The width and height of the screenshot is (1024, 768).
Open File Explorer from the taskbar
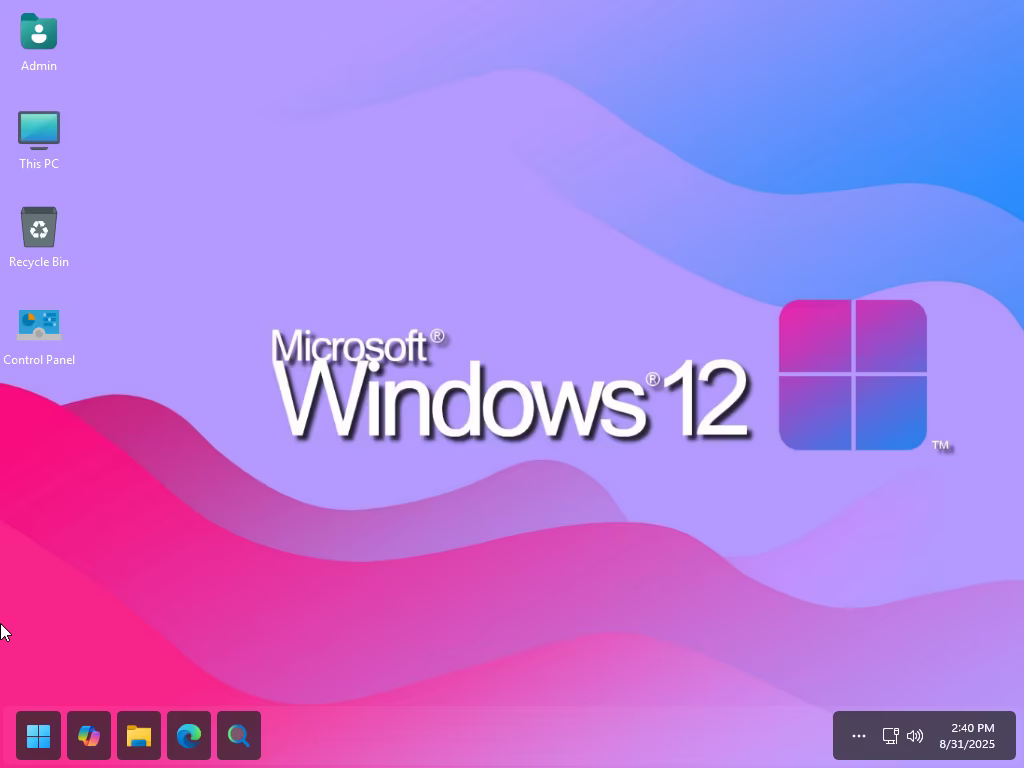[x=139, y=735]
